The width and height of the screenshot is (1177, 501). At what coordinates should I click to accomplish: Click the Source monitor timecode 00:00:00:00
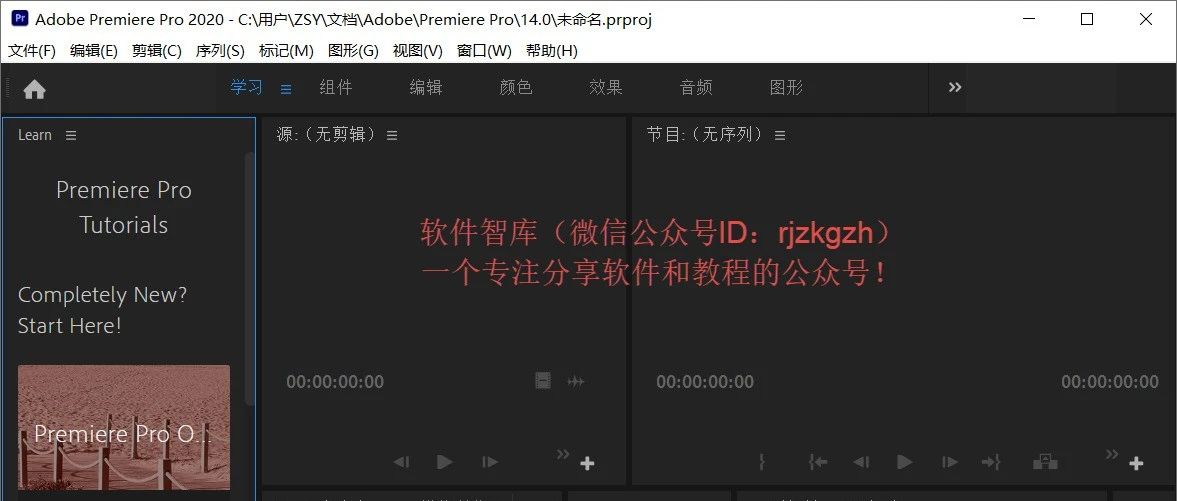pos(335,382)
